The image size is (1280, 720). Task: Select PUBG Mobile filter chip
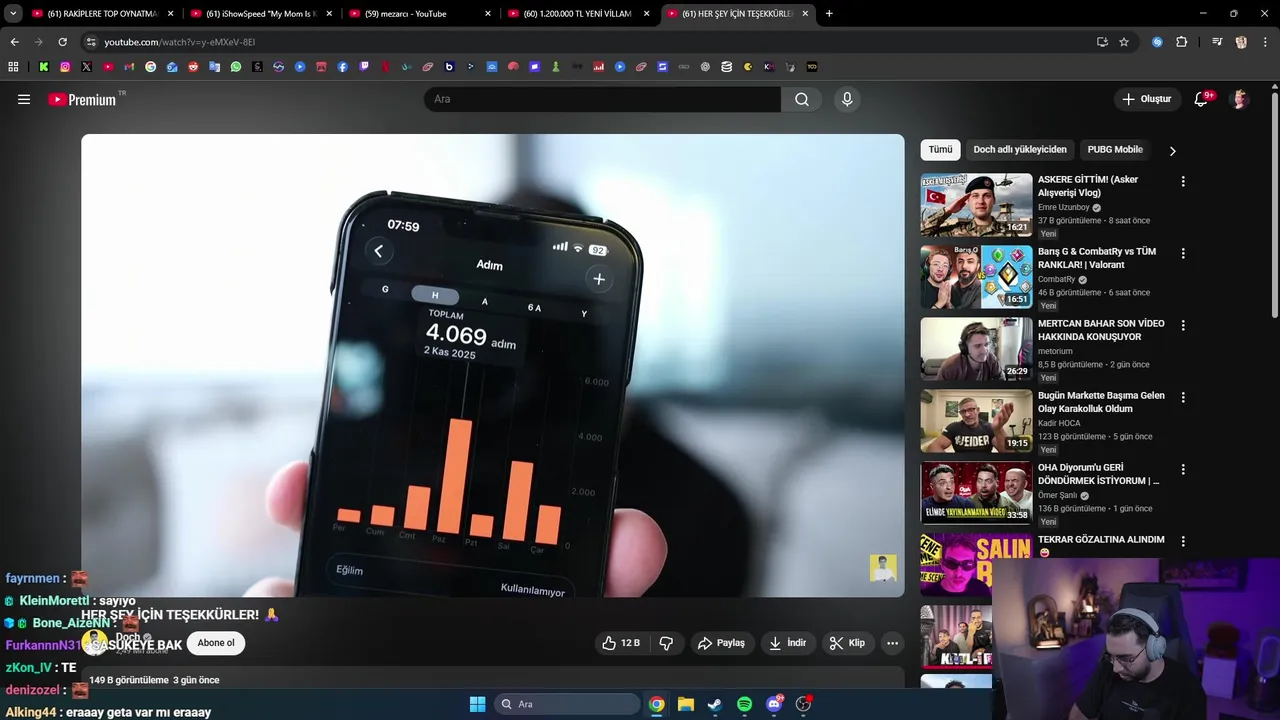tap(1115, 150)
